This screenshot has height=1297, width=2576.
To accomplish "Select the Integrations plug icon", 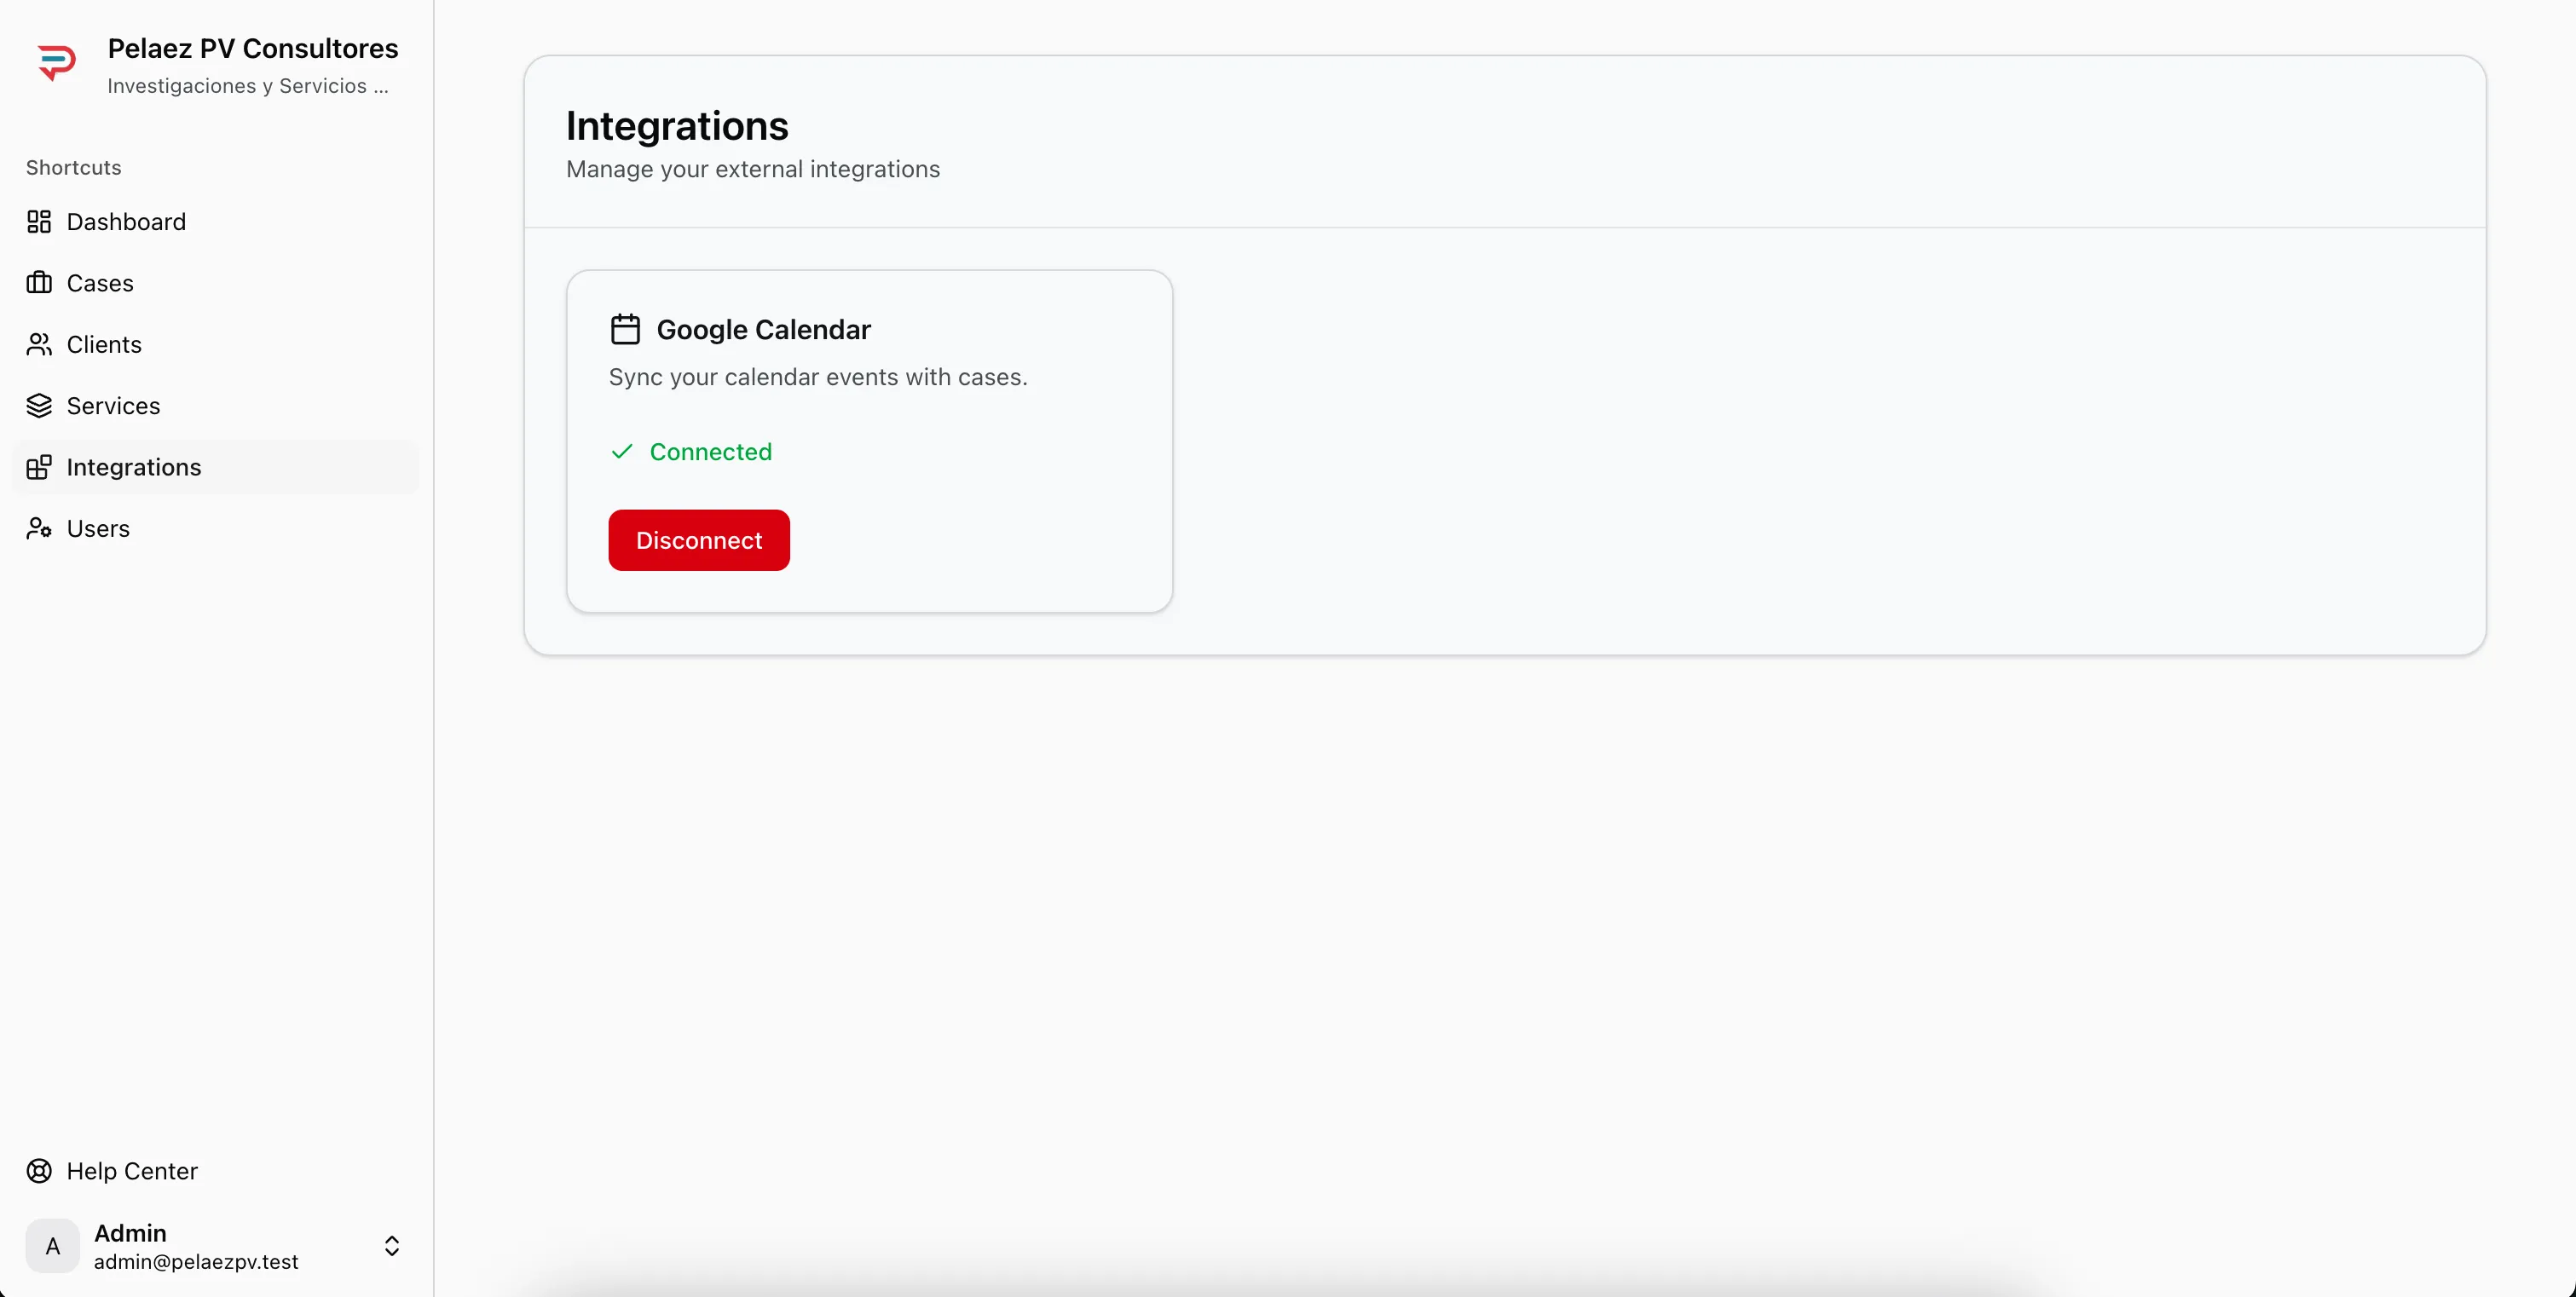I will 40,467.
